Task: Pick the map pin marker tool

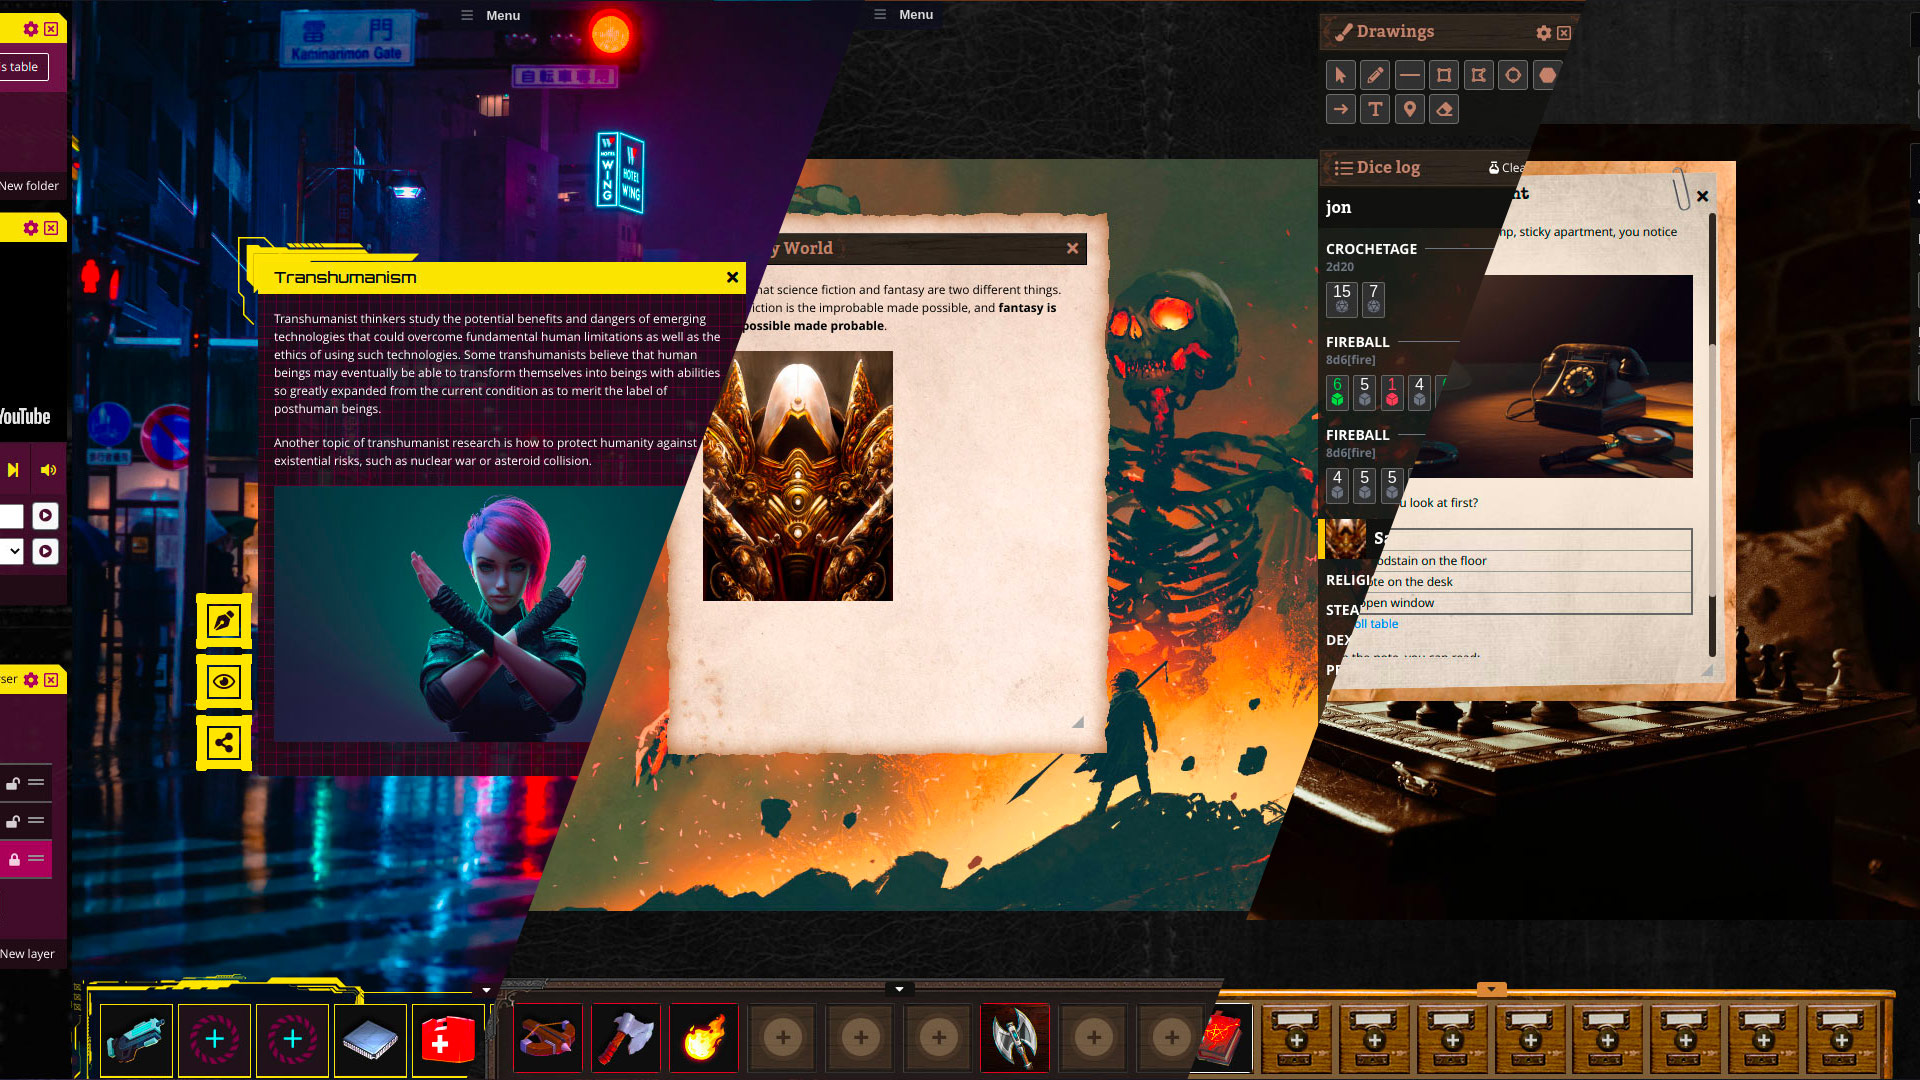Action: (x=1409, y=110)
